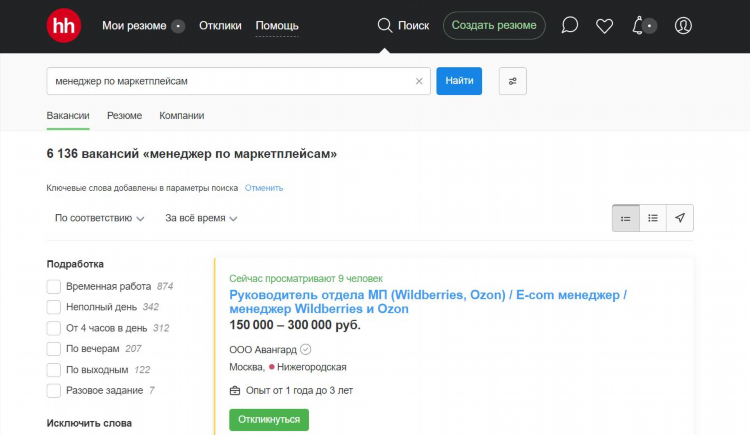Switch to Компании tab

(182, 116)
